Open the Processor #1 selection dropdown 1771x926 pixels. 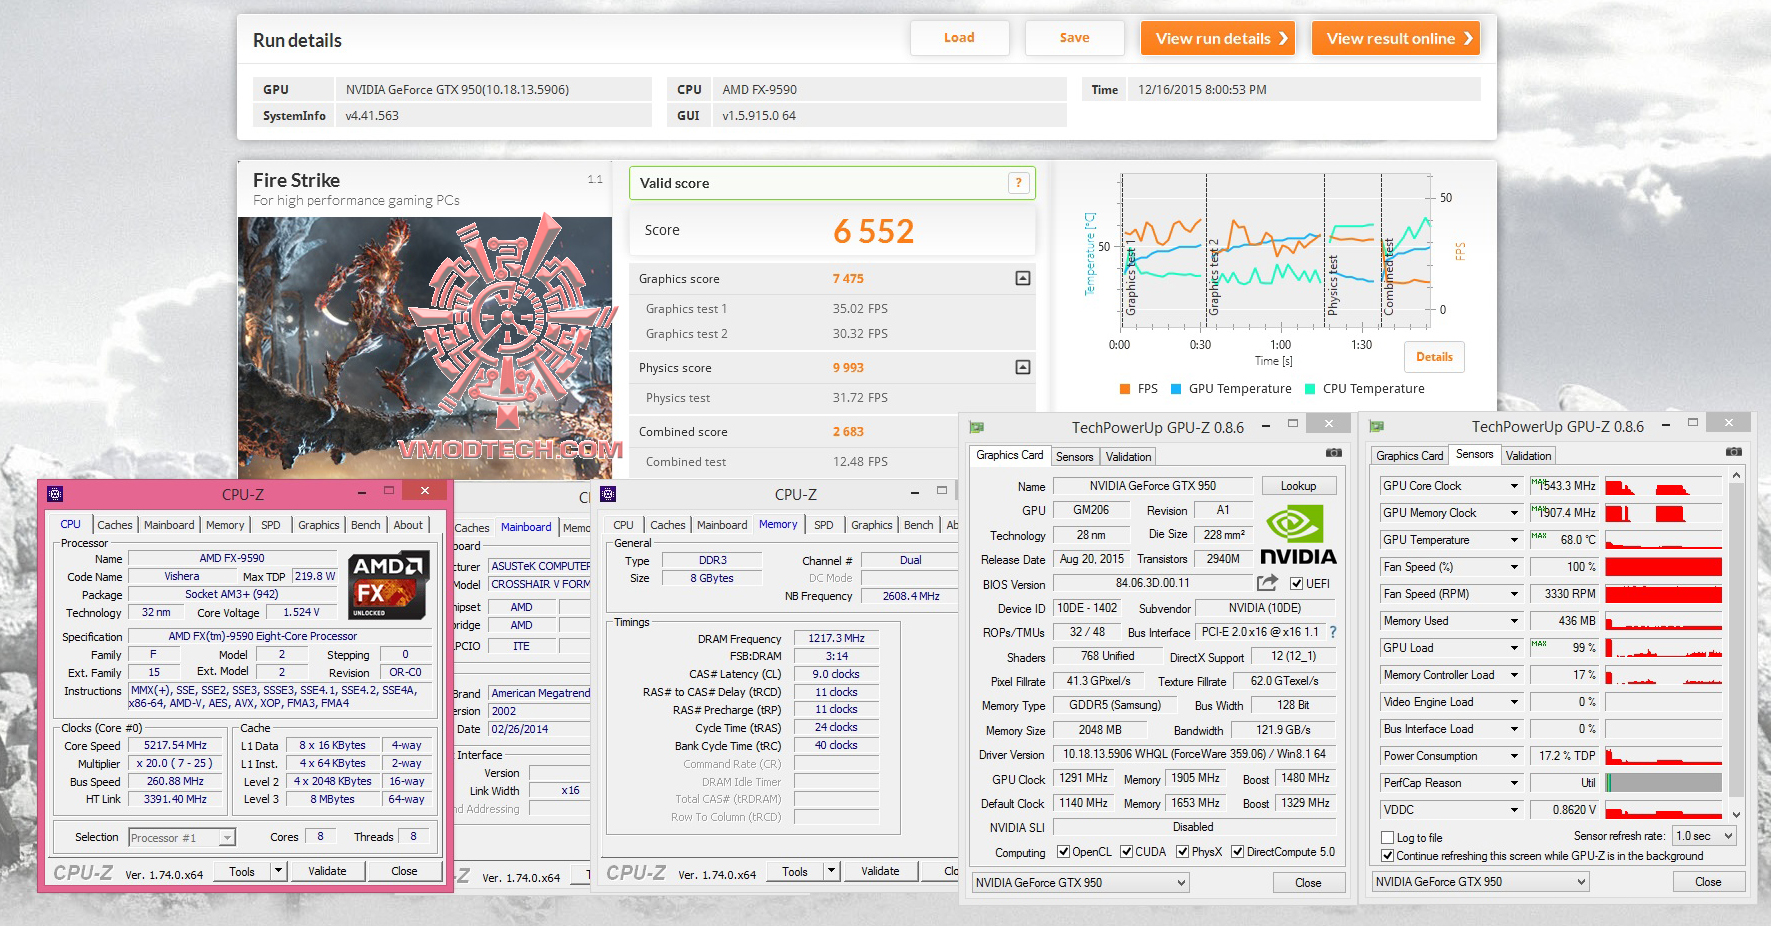[181, 838]
